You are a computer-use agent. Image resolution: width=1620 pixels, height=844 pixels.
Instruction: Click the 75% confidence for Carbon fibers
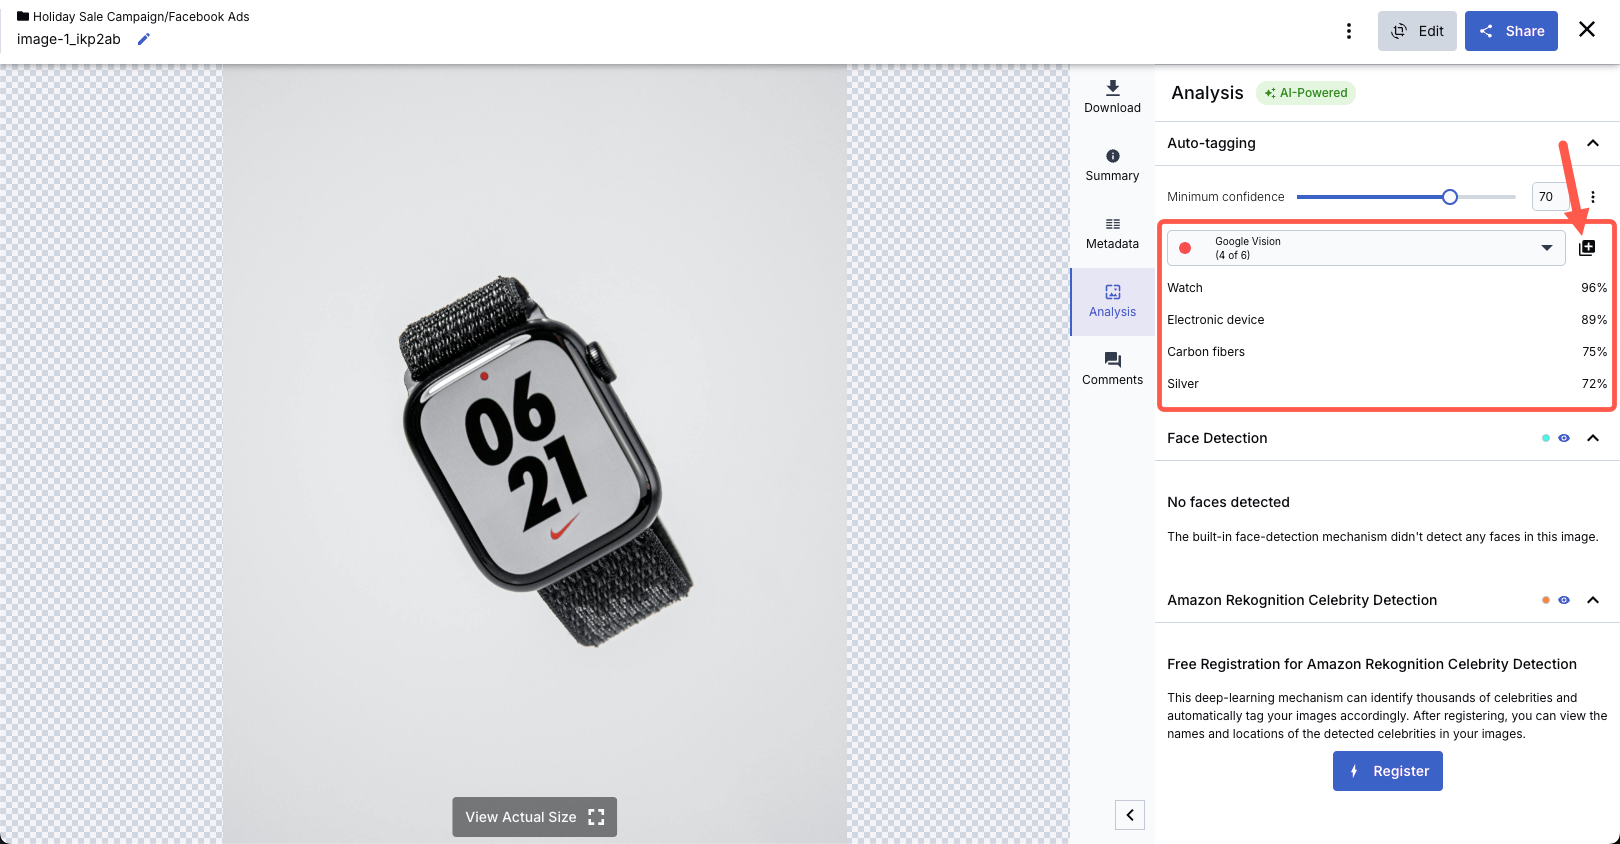pos(1594,352)
